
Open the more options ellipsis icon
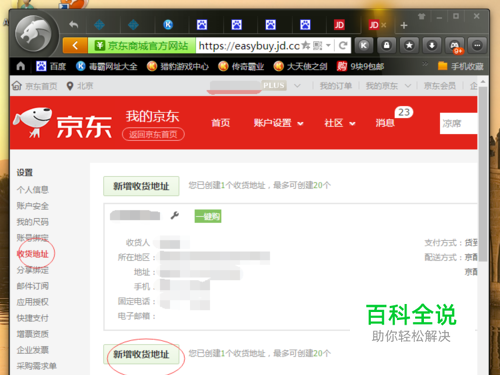477,45
